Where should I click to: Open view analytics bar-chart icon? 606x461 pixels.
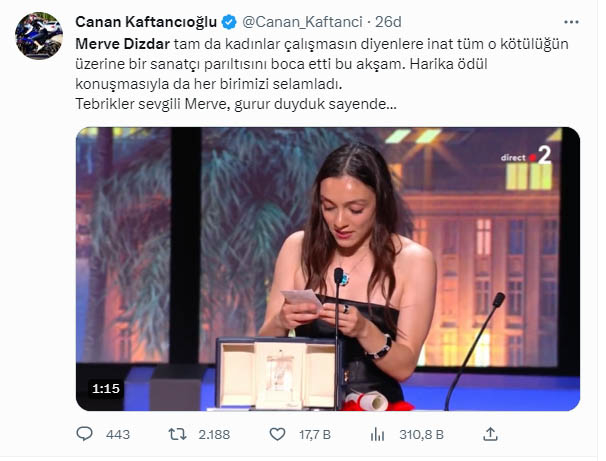[378, 434]
